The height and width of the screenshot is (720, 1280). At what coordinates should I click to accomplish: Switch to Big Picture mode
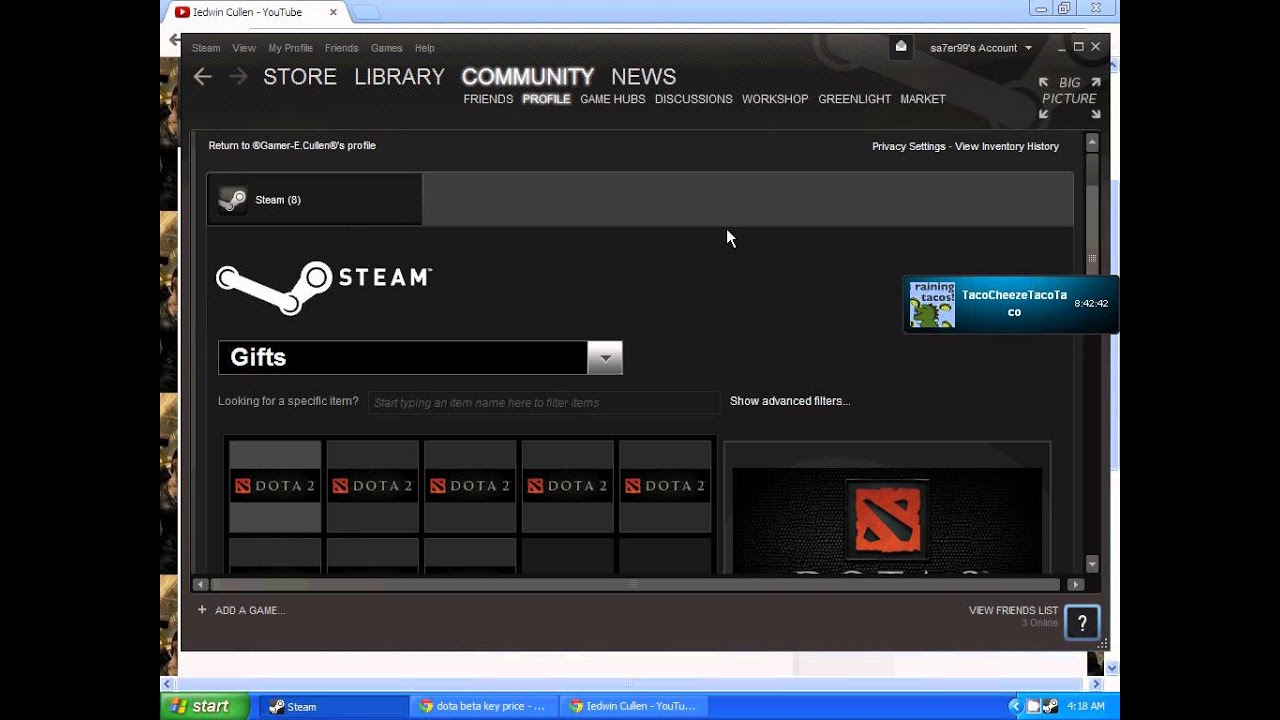tap(1069, 98)
